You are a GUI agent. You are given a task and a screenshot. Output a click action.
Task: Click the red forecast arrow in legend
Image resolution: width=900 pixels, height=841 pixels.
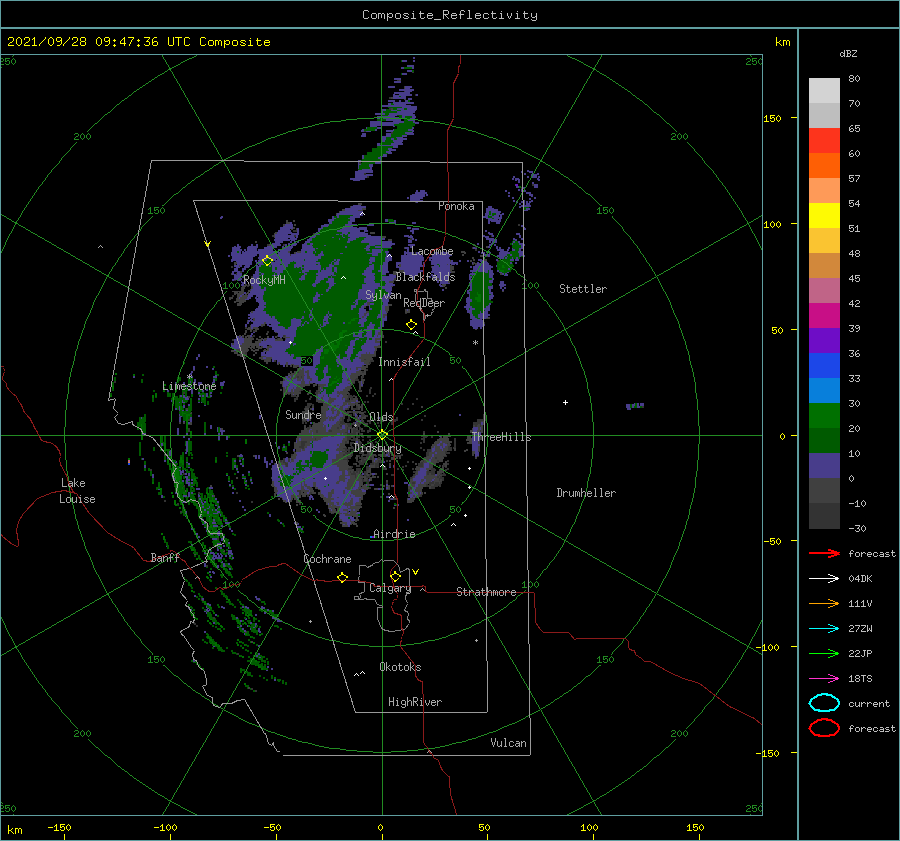point(824,553)
